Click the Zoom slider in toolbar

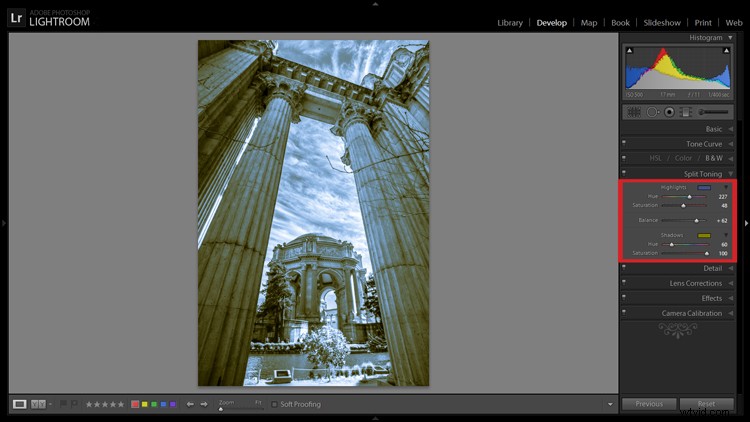tap(241, 409)
